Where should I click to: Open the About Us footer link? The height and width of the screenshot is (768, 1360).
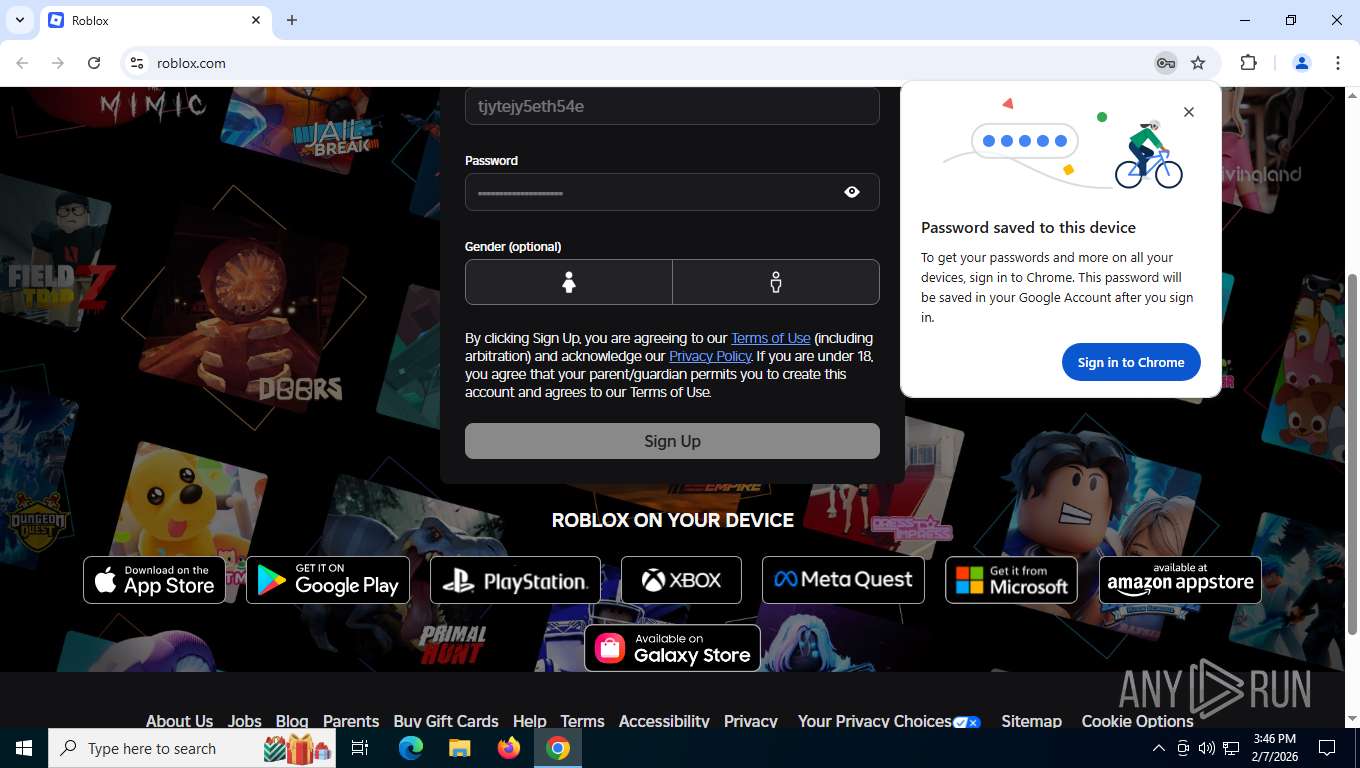[x=179, y=721]
